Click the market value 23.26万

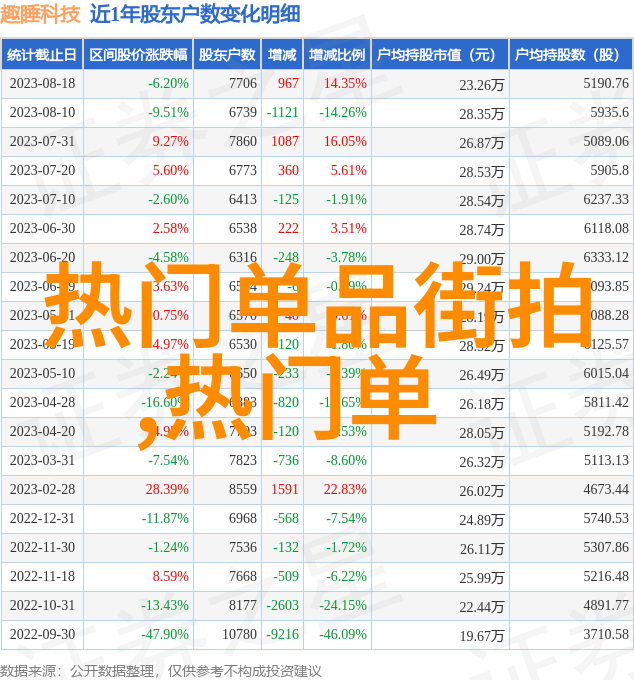pos(482,85)
